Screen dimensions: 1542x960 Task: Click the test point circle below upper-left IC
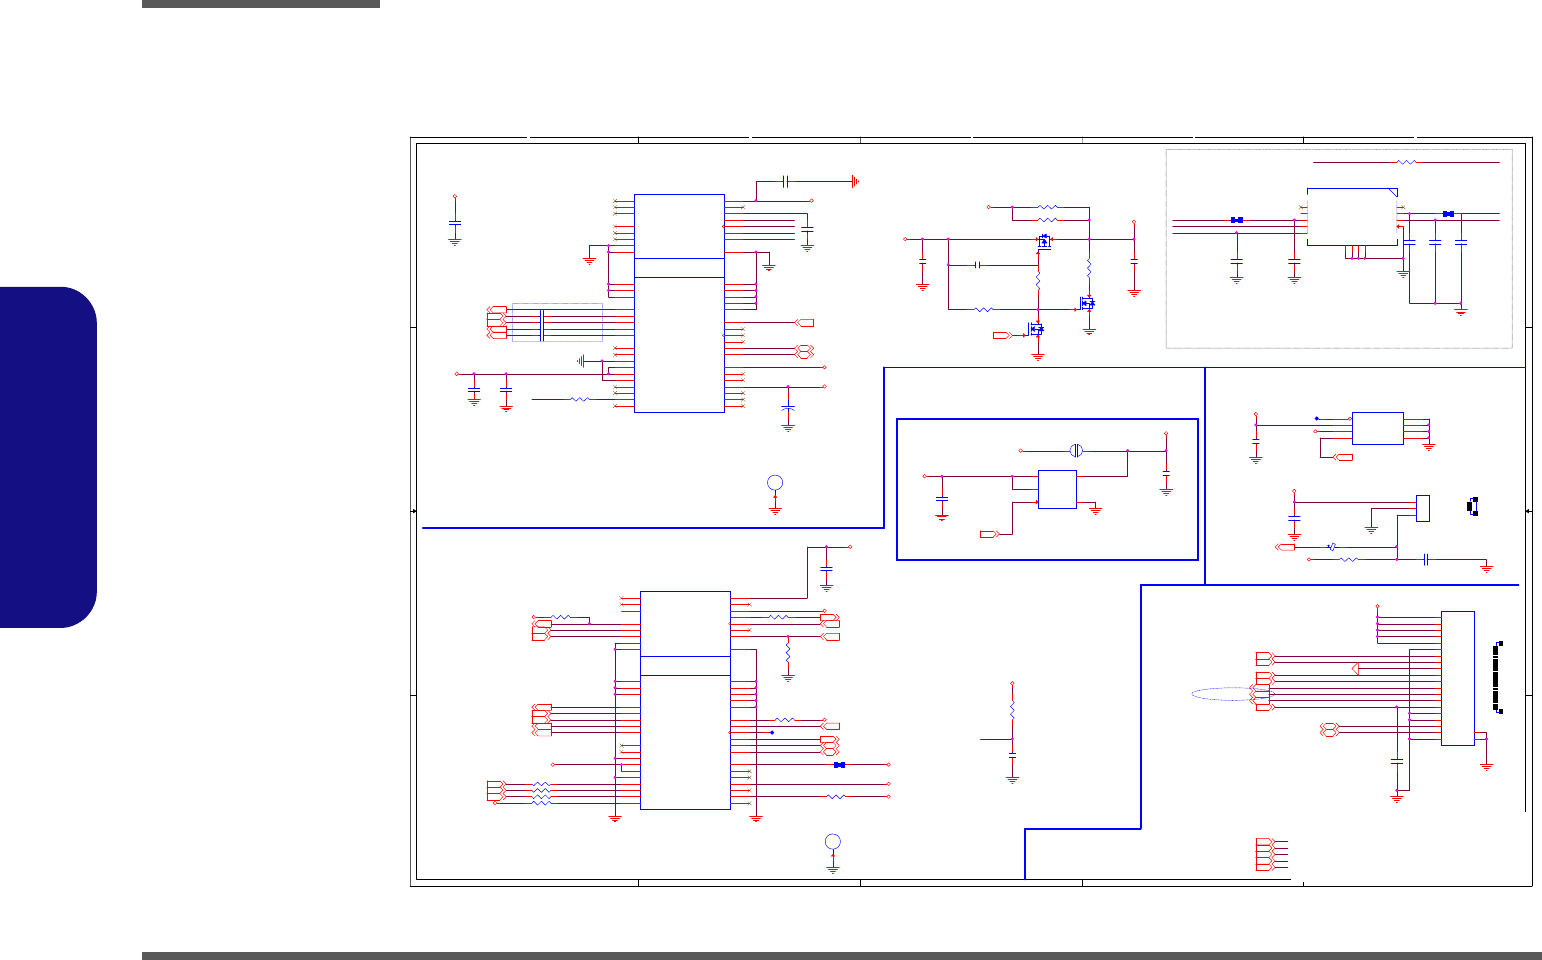point(775,483)
